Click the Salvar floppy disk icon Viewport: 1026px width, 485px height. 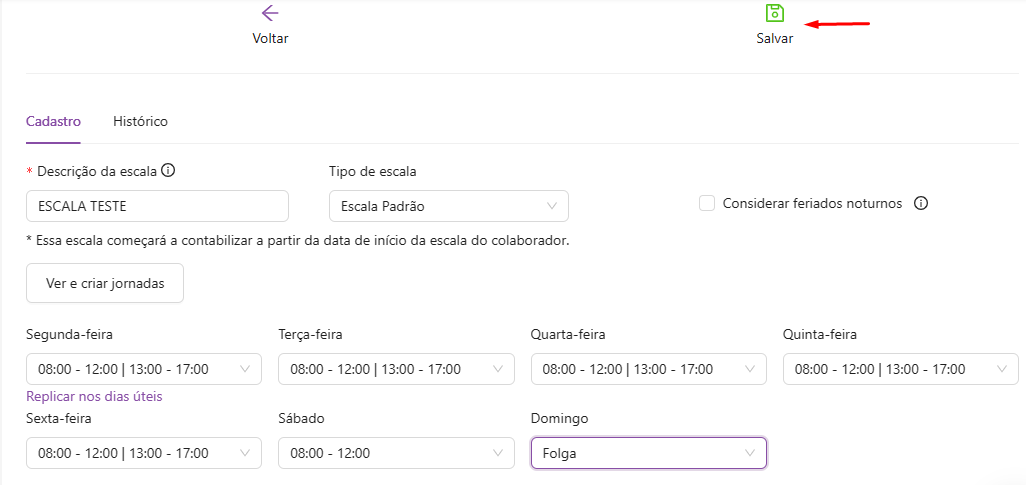pos(774,13)
